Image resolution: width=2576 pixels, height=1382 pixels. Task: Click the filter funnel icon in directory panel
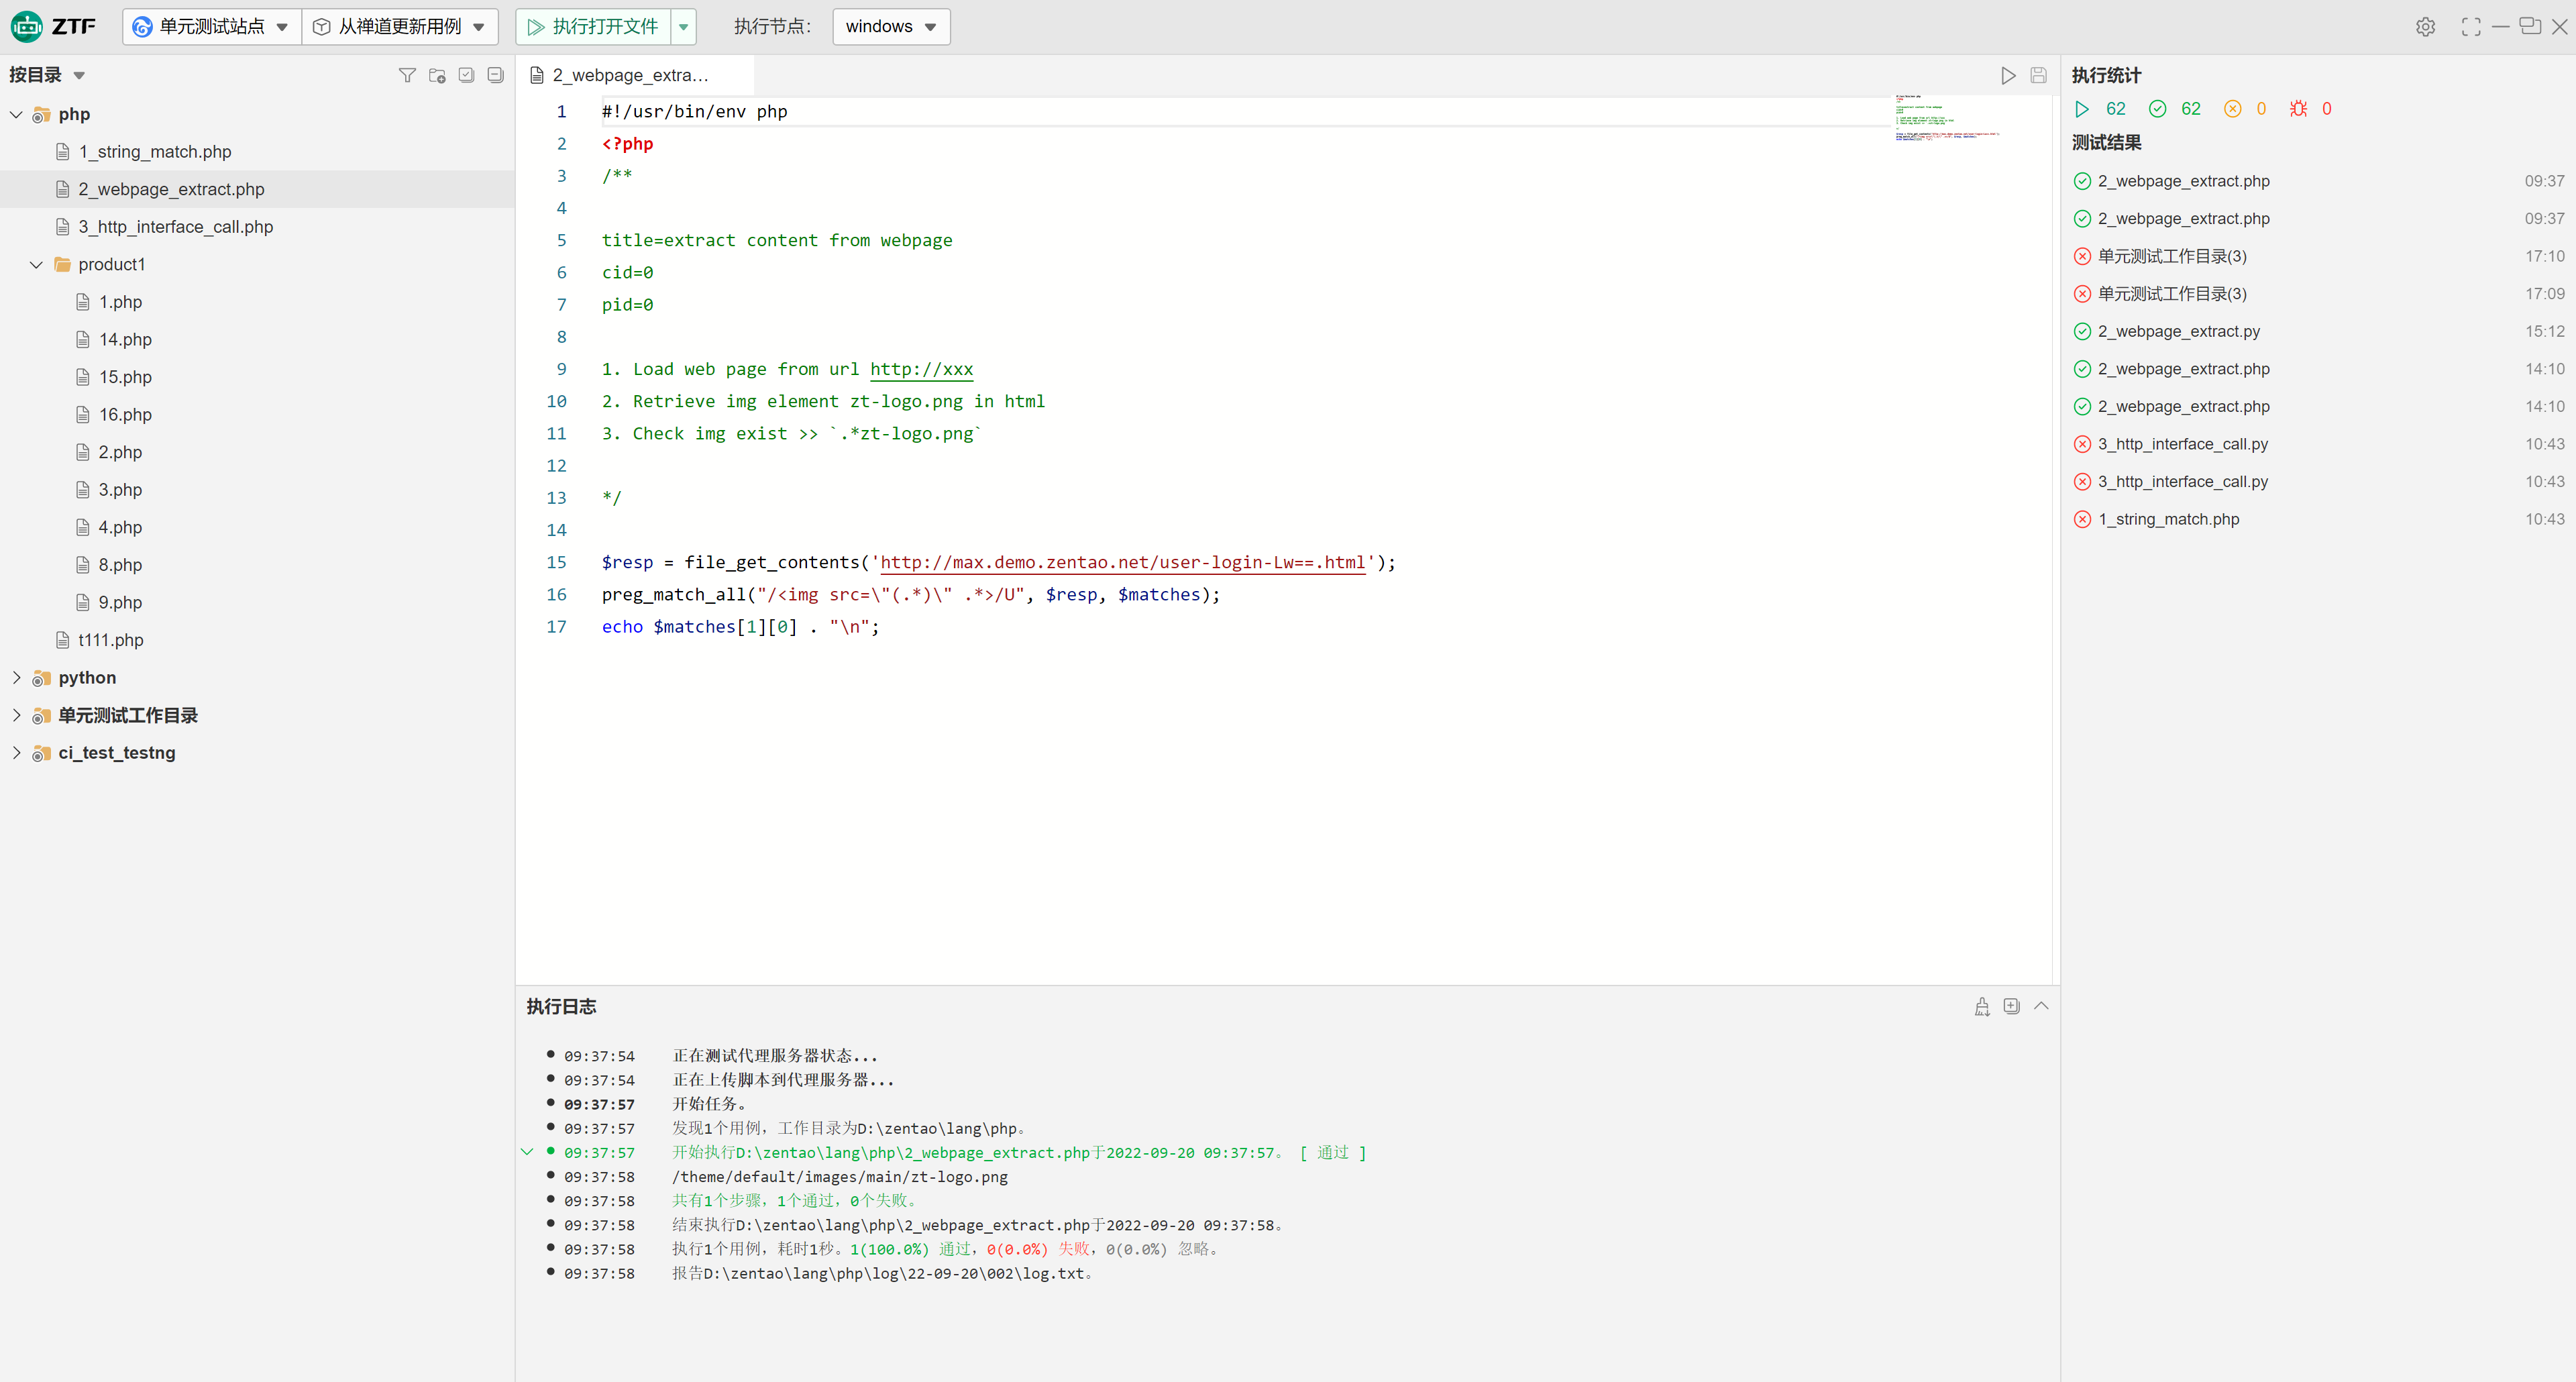407,75
